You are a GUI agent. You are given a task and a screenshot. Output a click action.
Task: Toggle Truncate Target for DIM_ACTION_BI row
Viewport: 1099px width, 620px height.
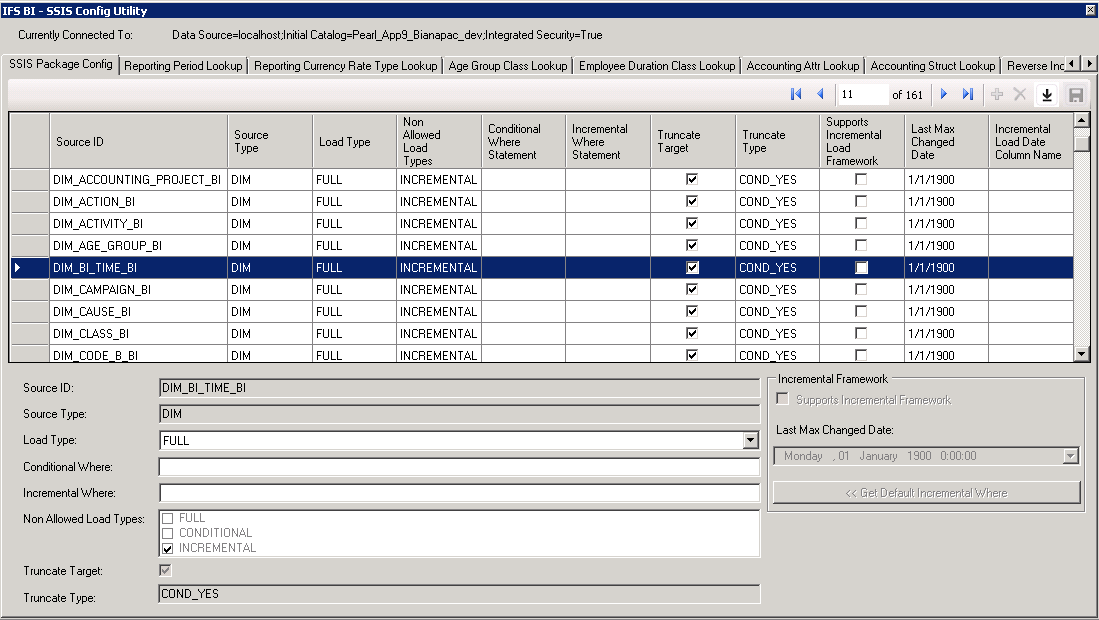pyautogui.click(x=692, y=201)
